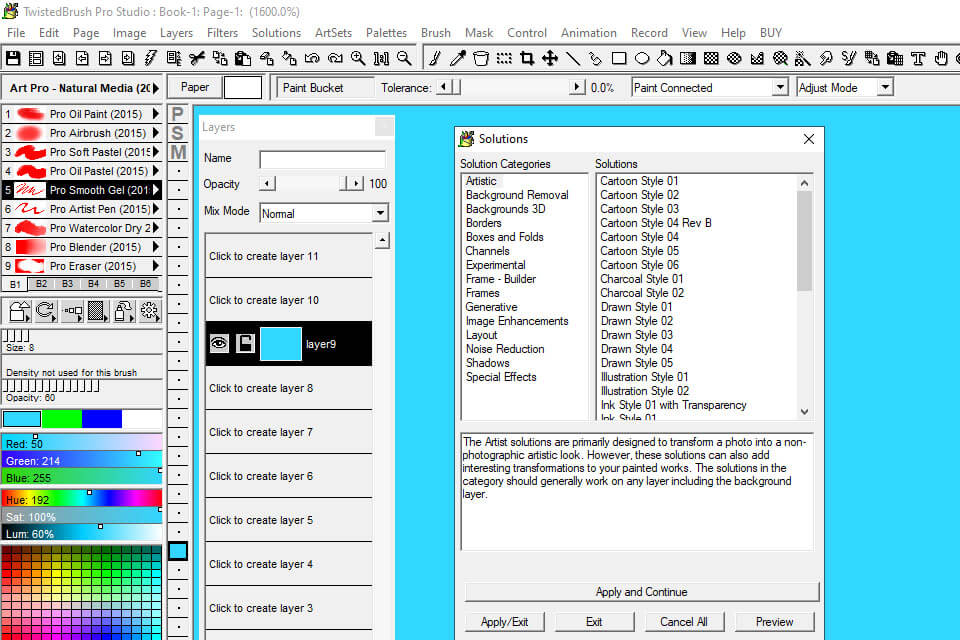Expand arrow next to Pro Airbrush (2015)
This screenshot has height=640, width=960.
pyautogui.click(x=156, y=133)
